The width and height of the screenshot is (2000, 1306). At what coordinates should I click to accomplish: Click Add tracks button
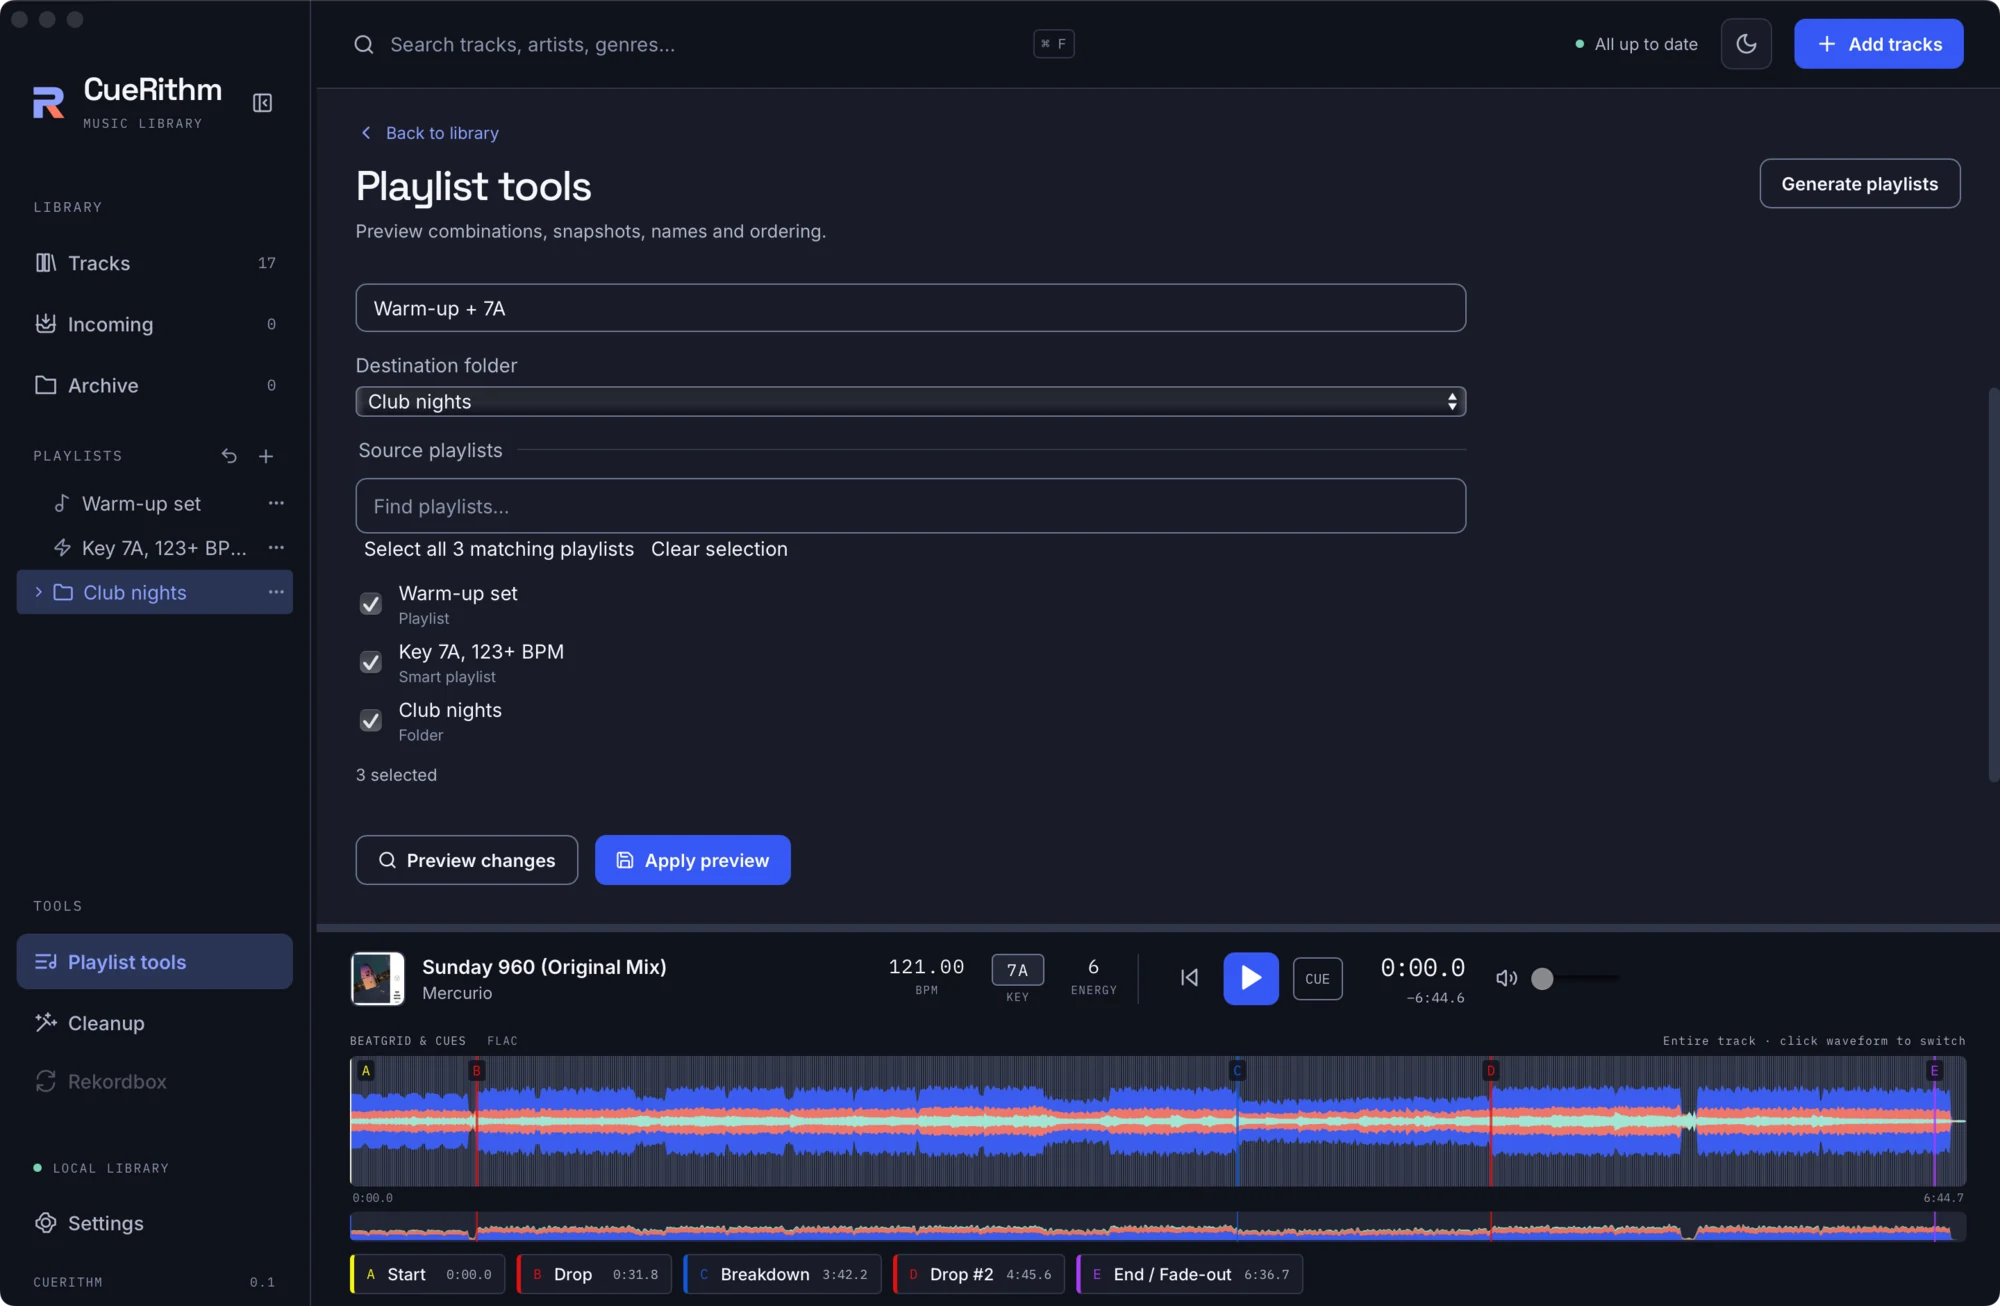click(x=1878, y=44)
